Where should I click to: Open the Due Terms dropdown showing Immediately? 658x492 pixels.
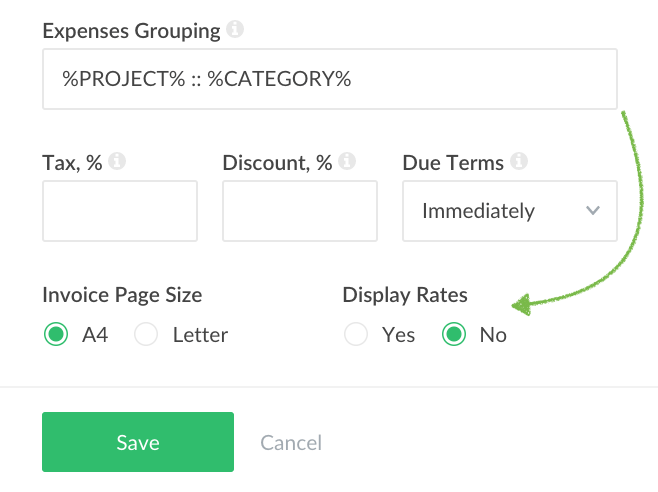pos(510,211)
